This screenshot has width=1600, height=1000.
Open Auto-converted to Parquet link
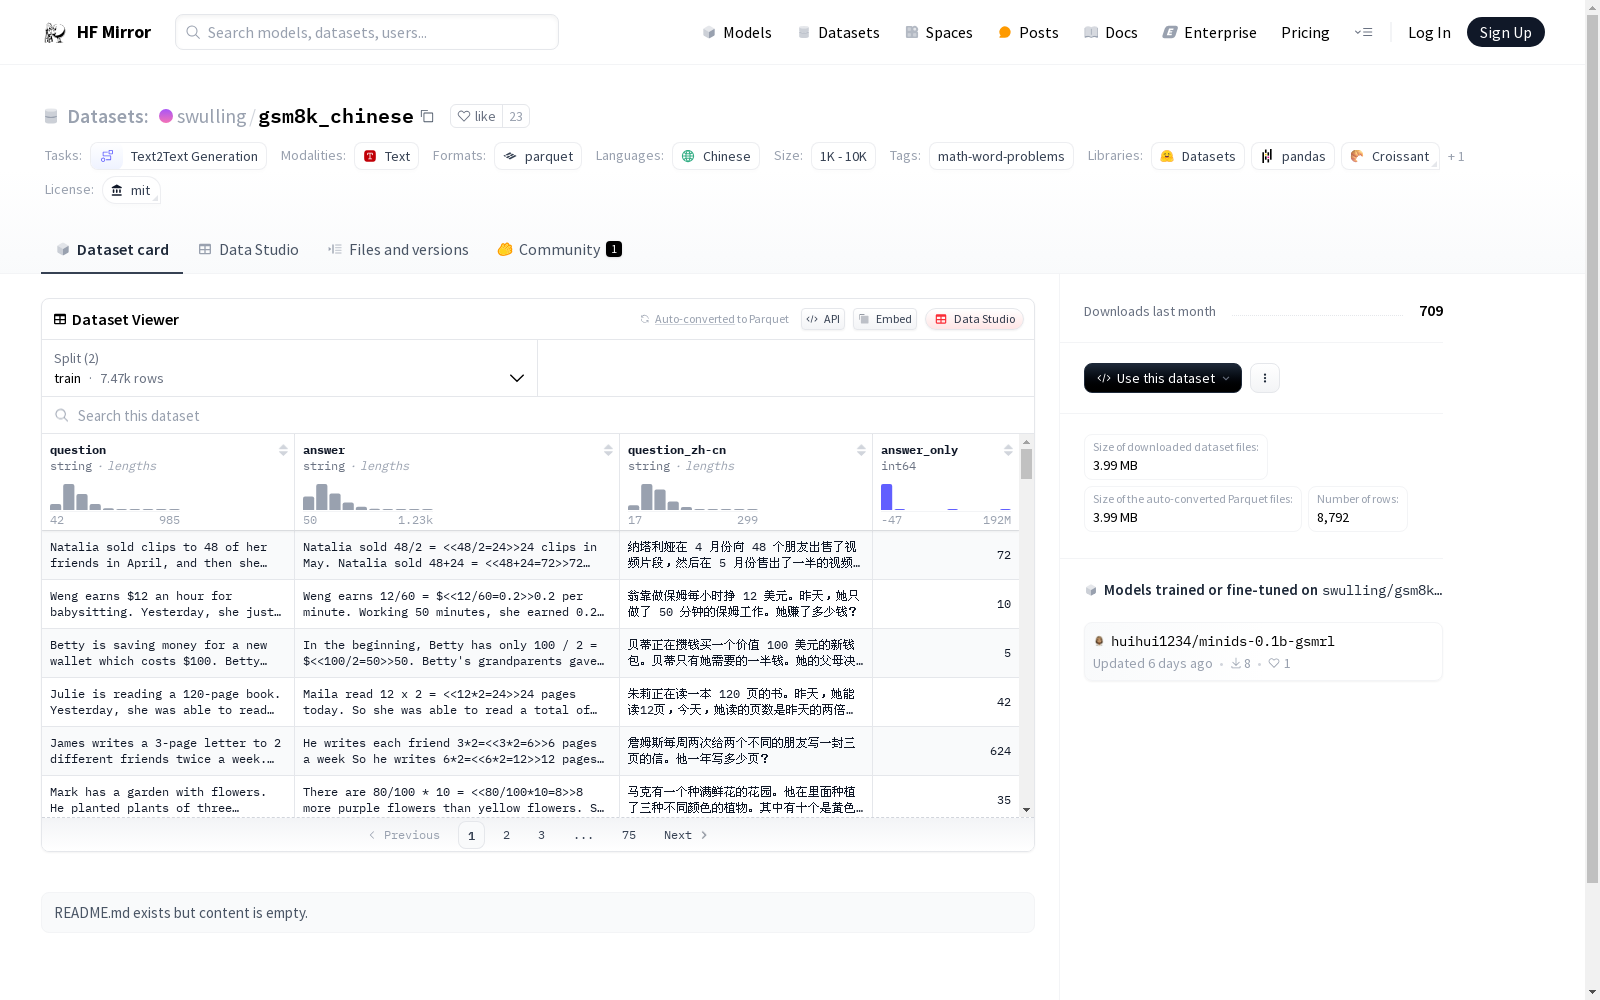715,319
